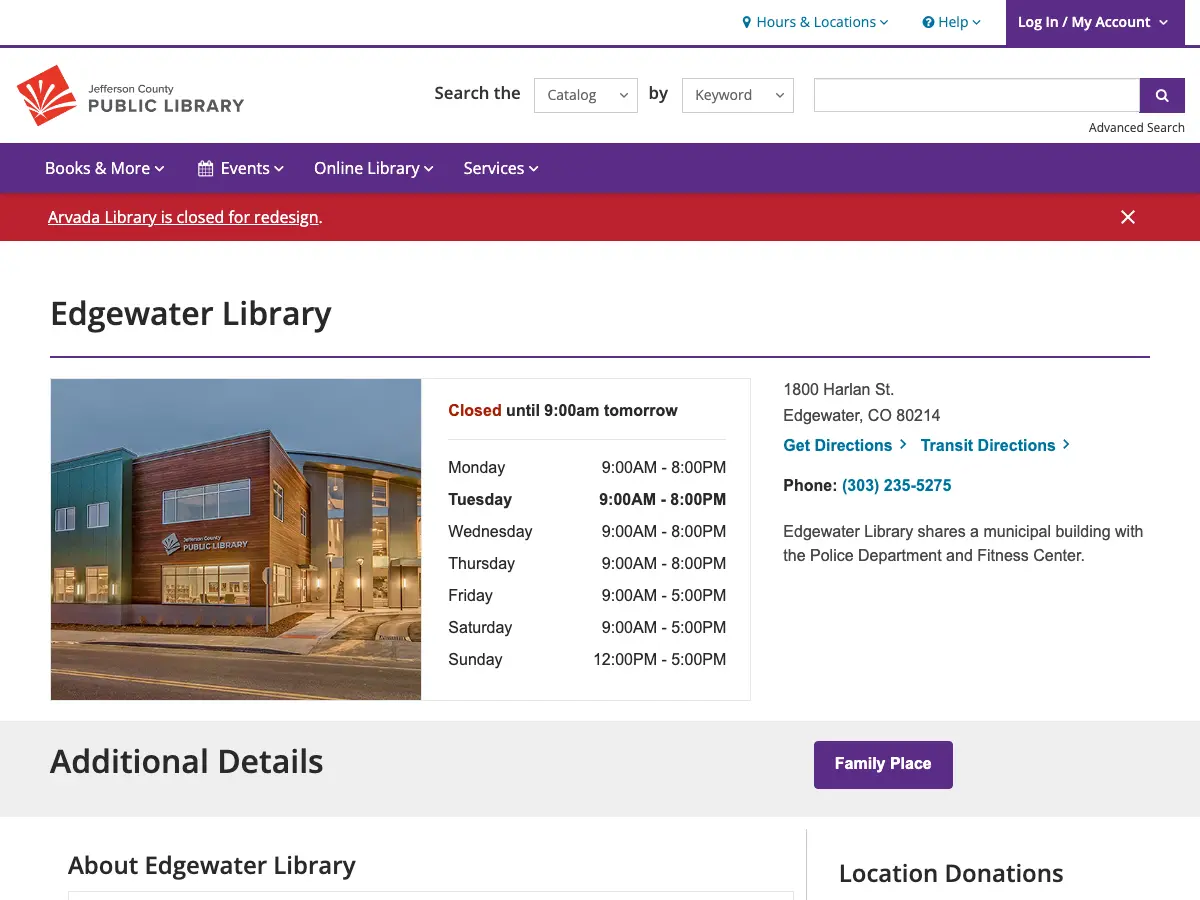Expand the Services menu
The height and width of the screenshot is (900, 1200).
[x=501, y=168]
